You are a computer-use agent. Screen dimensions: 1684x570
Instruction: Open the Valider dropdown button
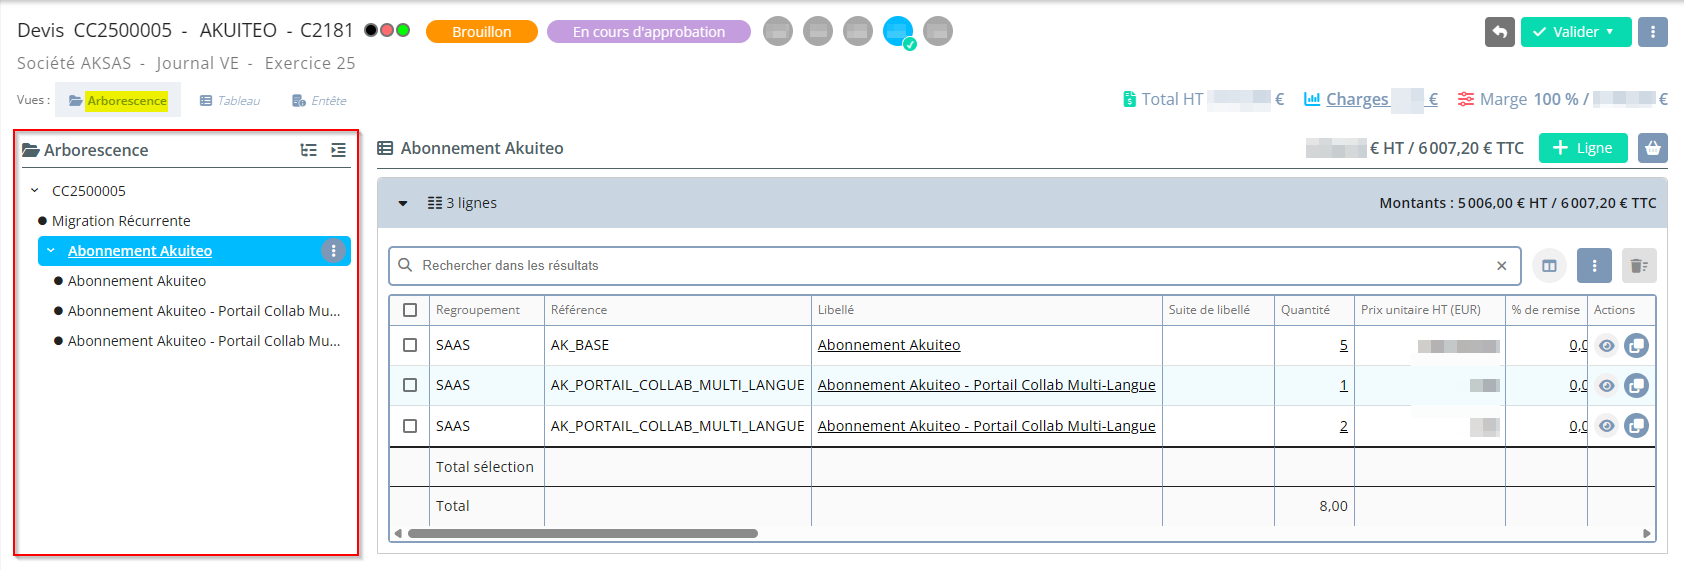(1576, 32)
